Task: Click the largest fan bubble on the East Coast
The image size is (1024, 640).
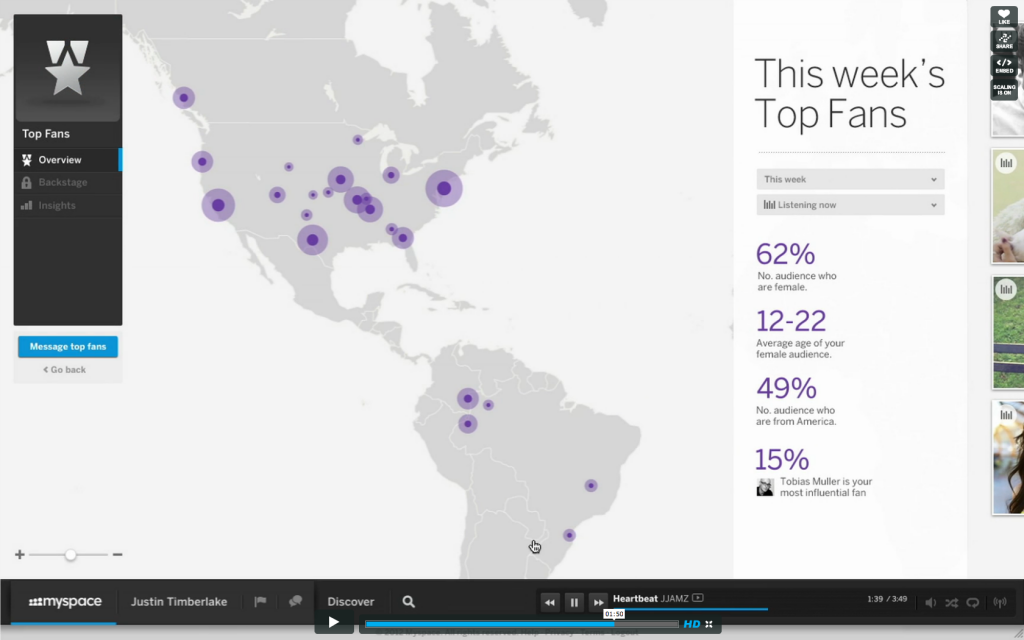Action: 444,188
